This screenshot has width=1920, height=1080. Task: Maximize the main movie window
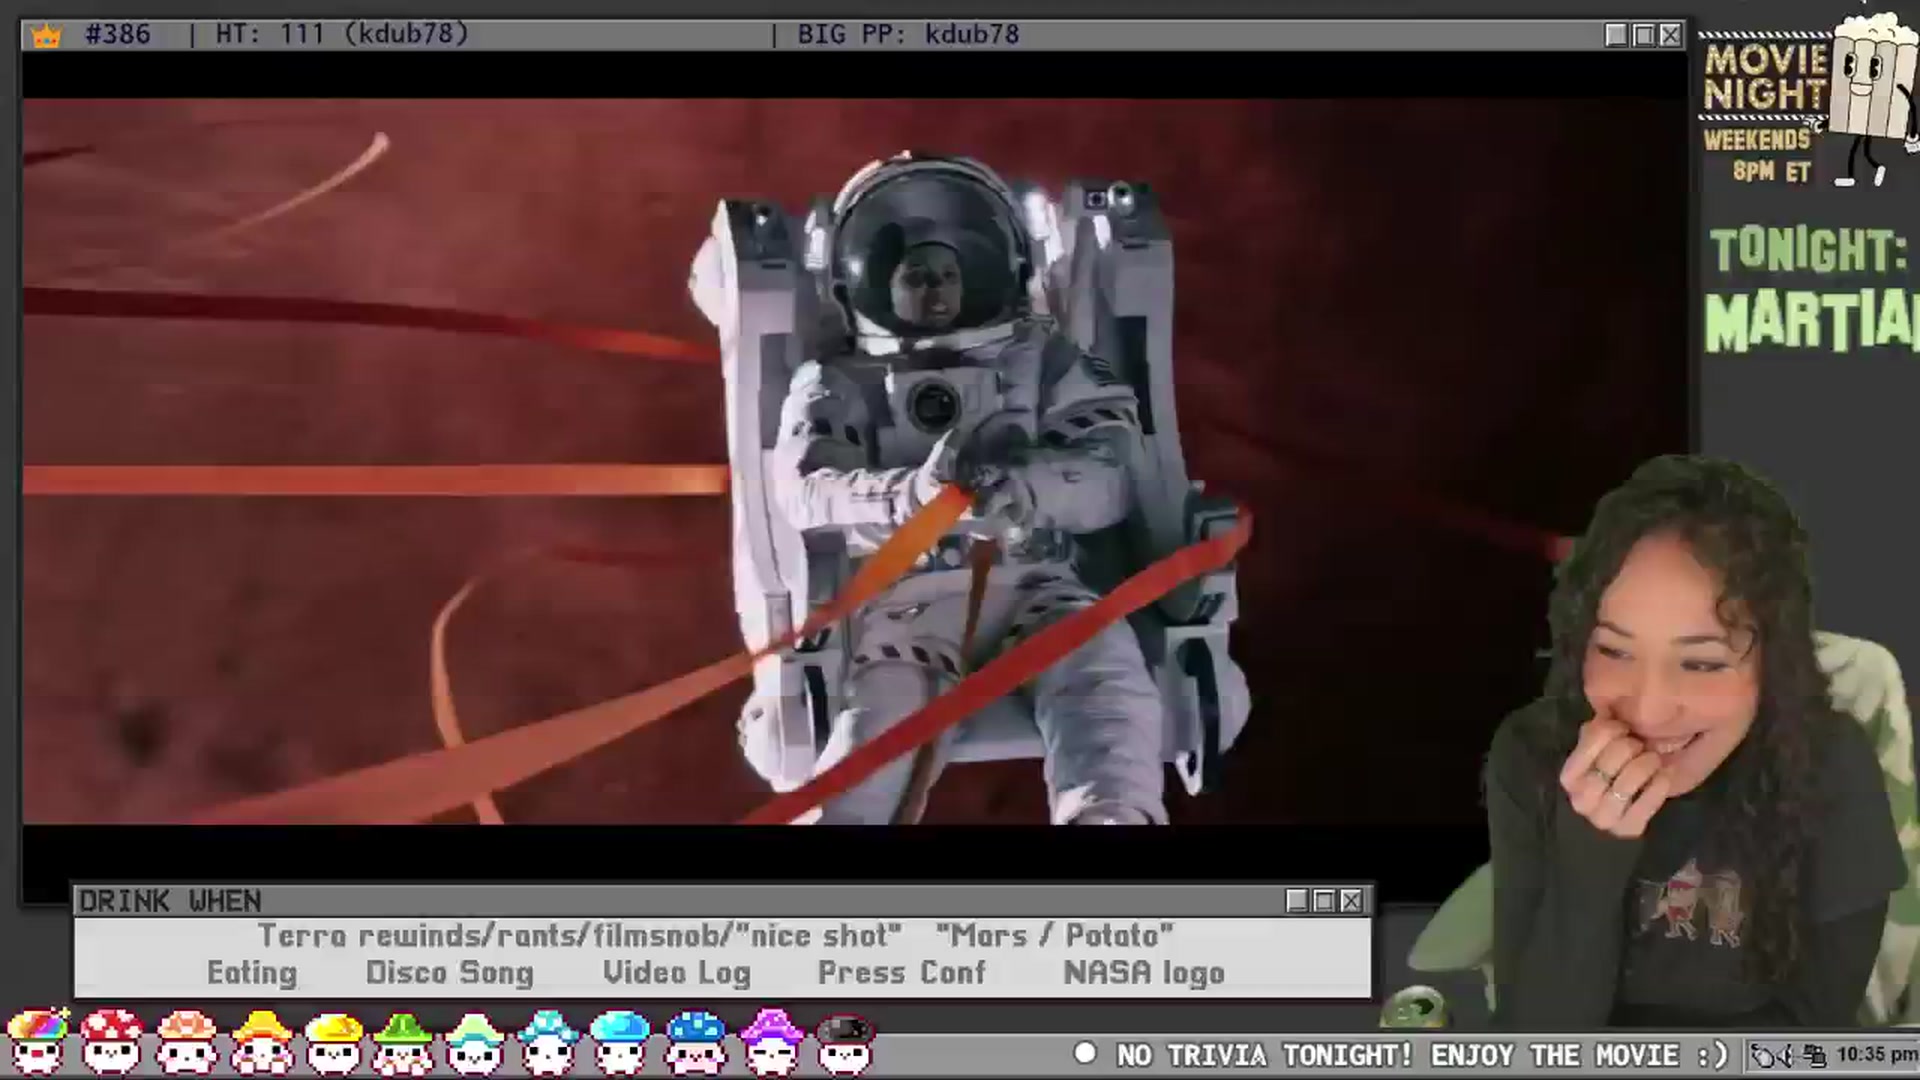tap(1643, 35)
